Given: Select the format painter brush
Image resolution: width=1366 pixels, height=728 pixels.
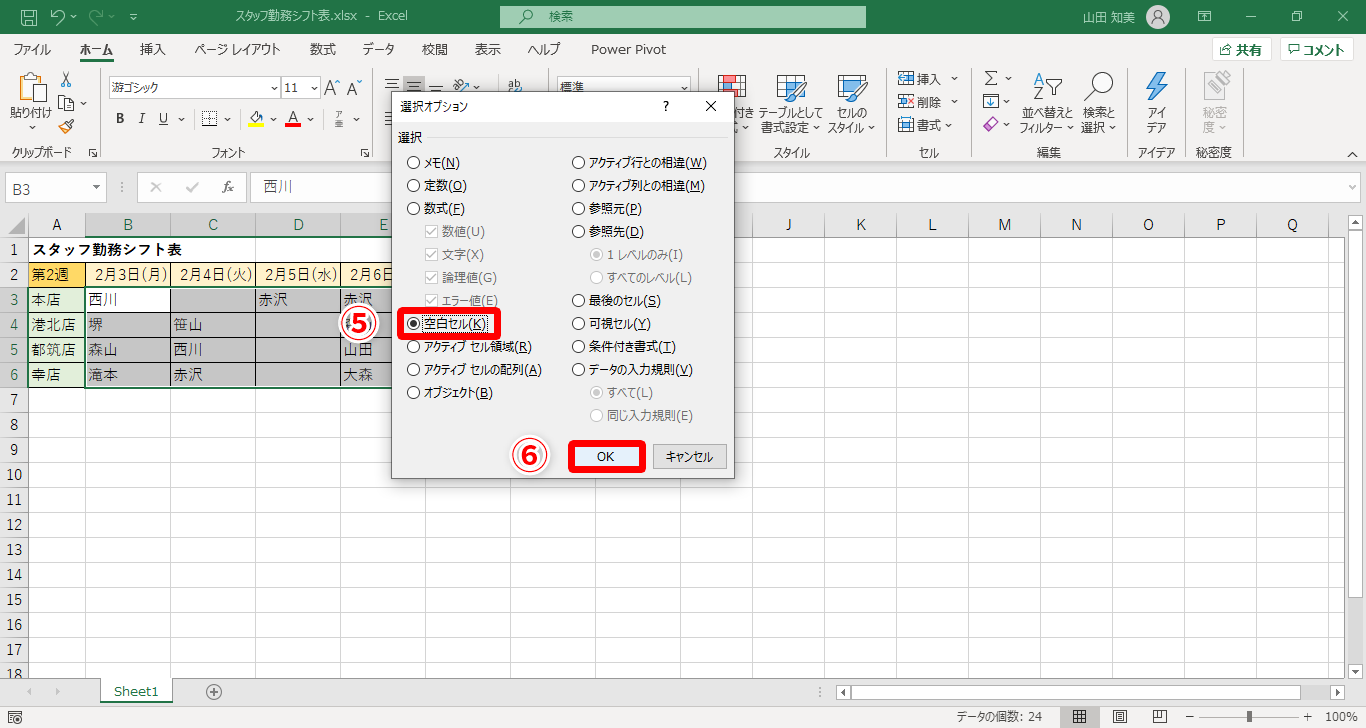Looking at the screenshot, I should (x=66, y=126).
